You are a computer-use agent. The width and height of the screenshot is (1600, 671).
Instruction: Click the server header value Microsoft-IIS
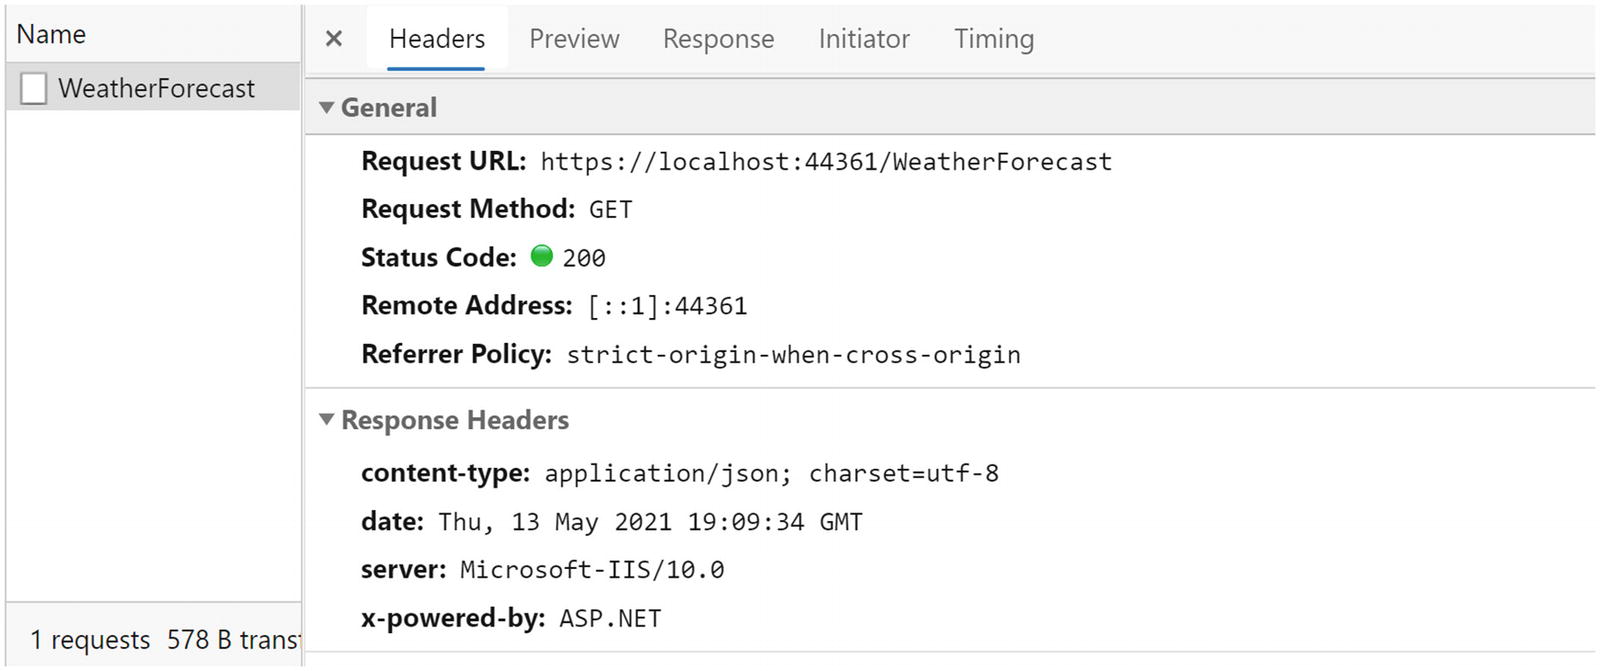pos(592,570)
